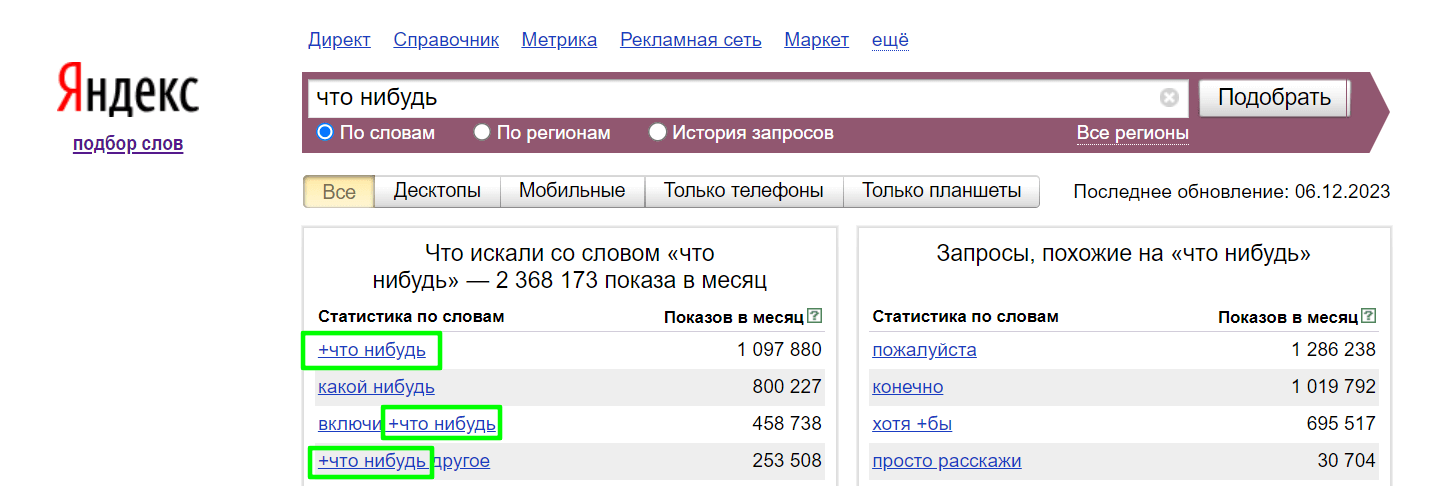Open the Директ link

tap(339, 40)
